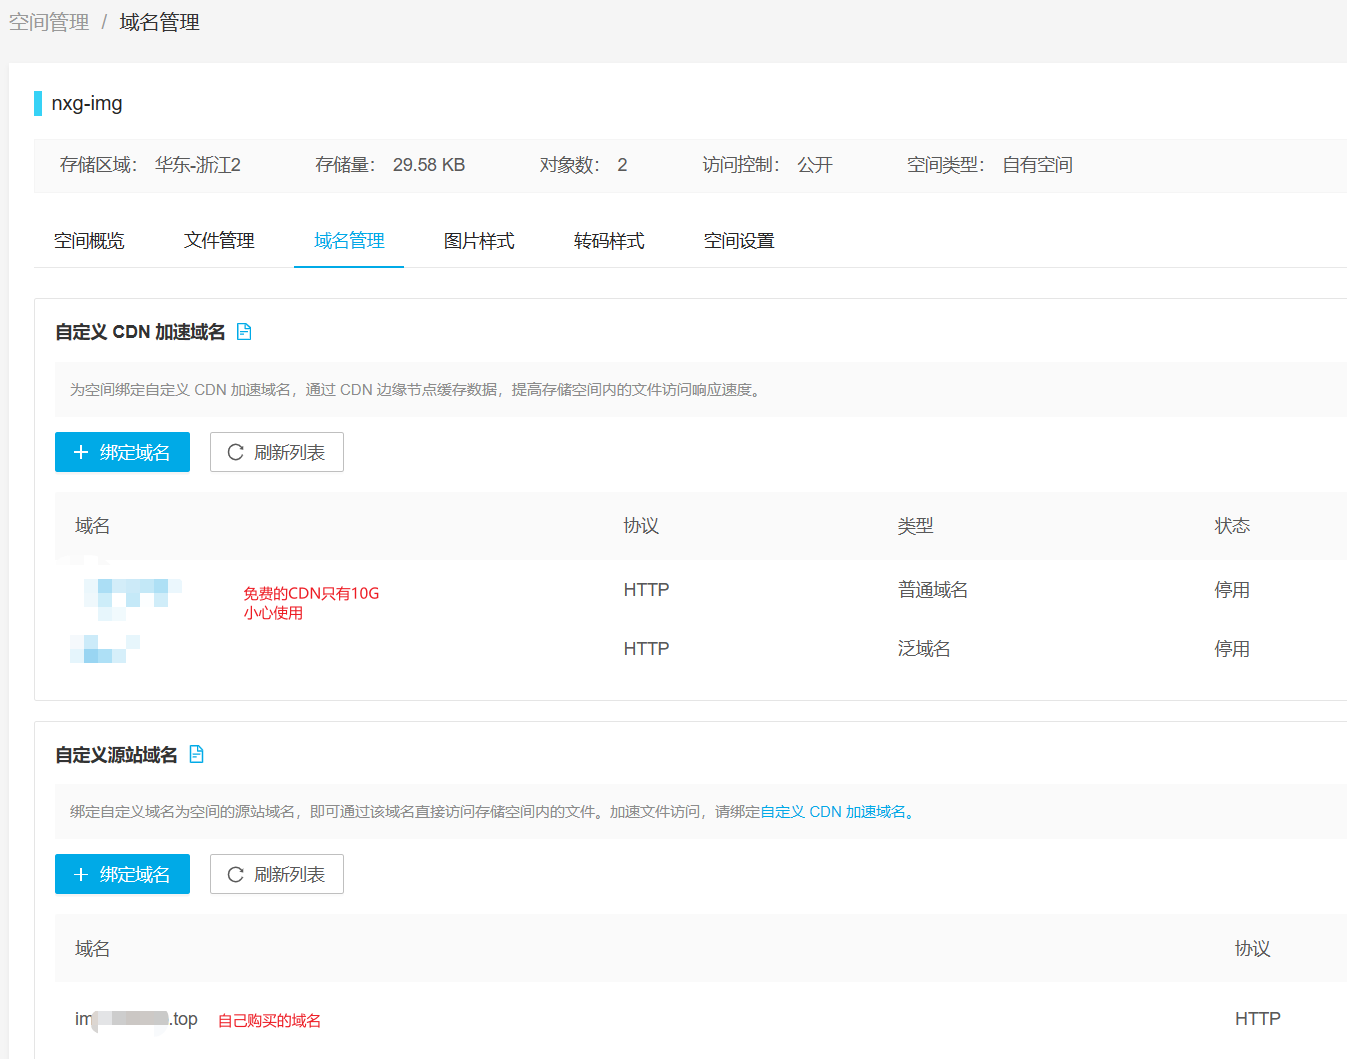Open the 文件管理 tab
The height and width of the screenshot is (1059, 1347).
pyautogui.click(x=219, y=241)
